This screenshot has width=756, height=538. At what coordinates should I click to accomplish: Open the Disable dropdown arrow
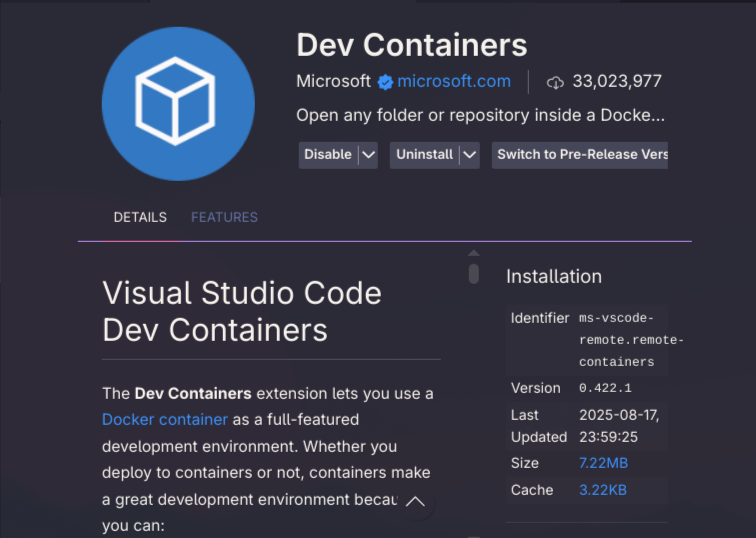368,155
